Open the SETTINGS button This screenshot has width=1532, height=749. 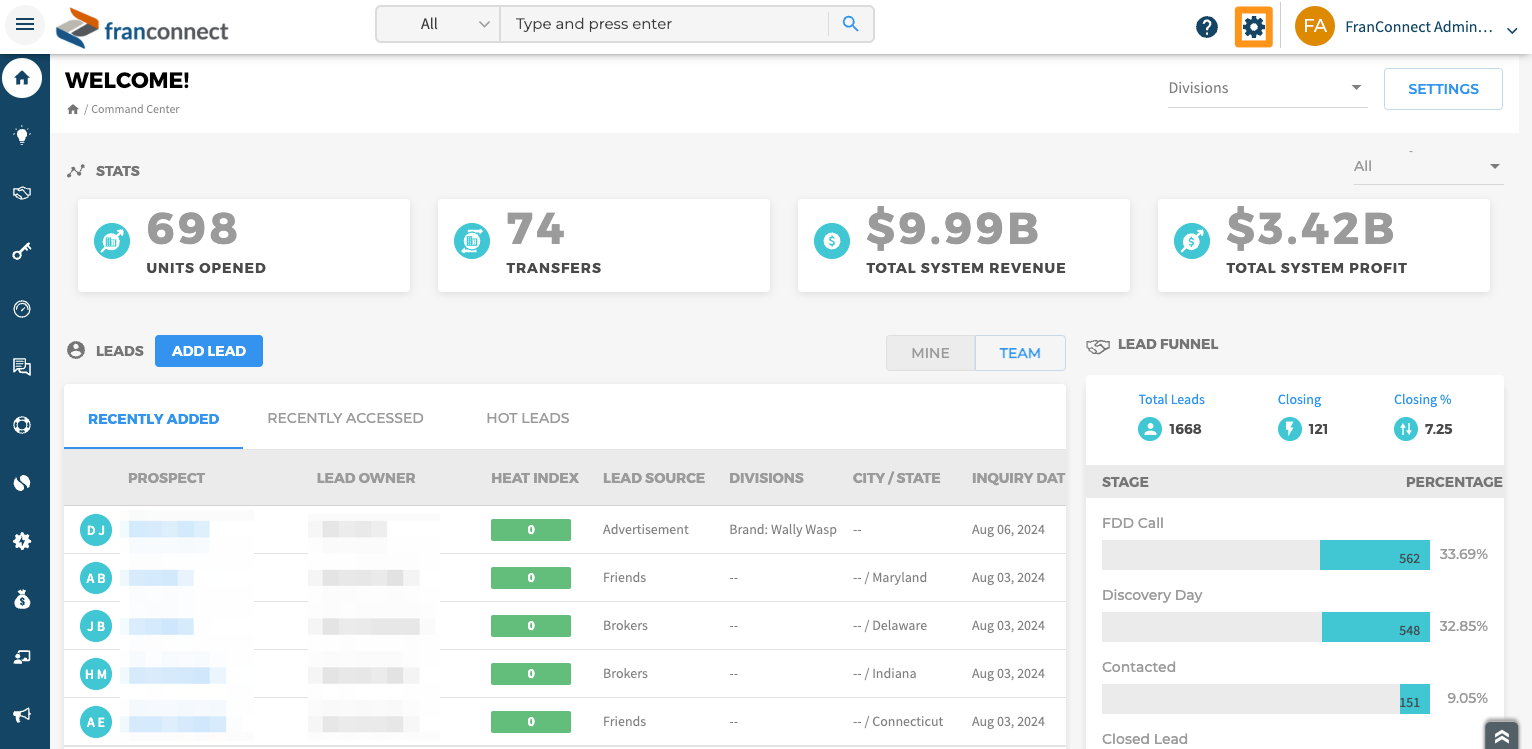tap(1442, 89)
